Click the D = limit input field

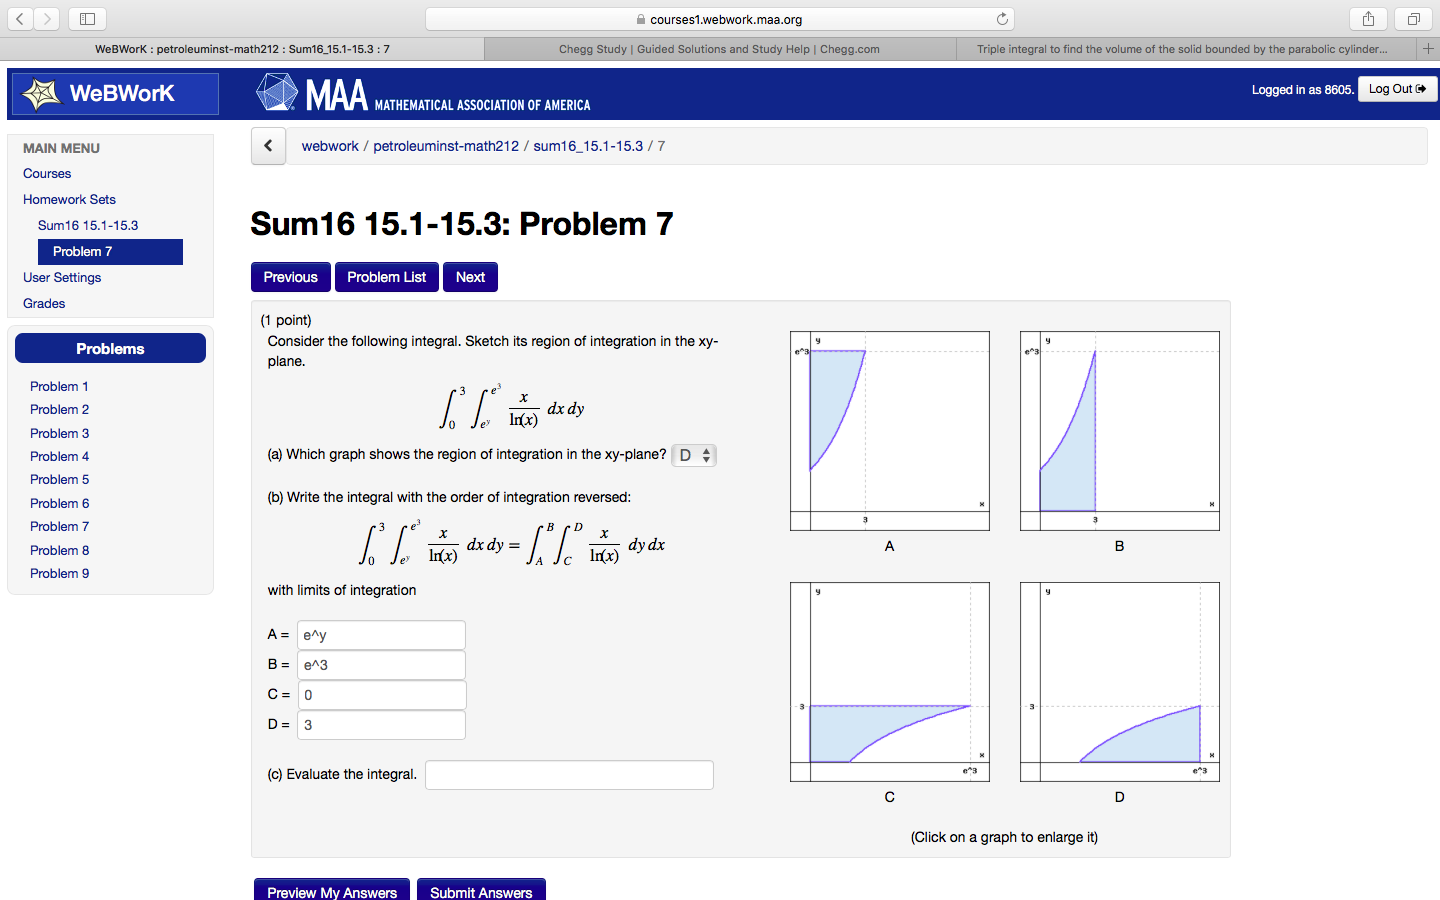[381, 725]
